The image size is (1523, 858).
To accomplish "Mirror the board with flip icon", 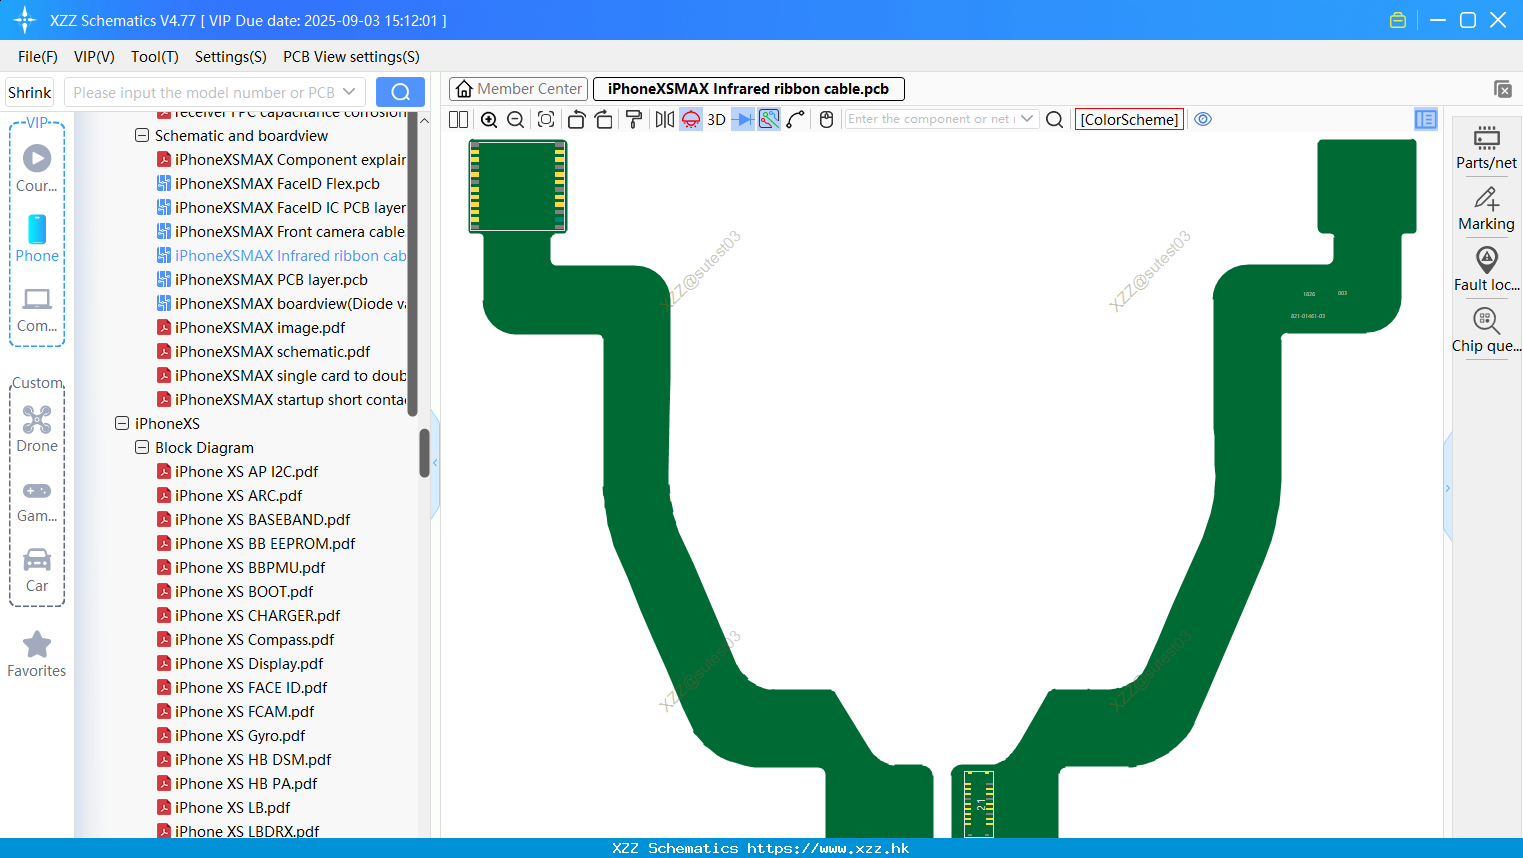I will pyautogui.click(x=664, y=119).
